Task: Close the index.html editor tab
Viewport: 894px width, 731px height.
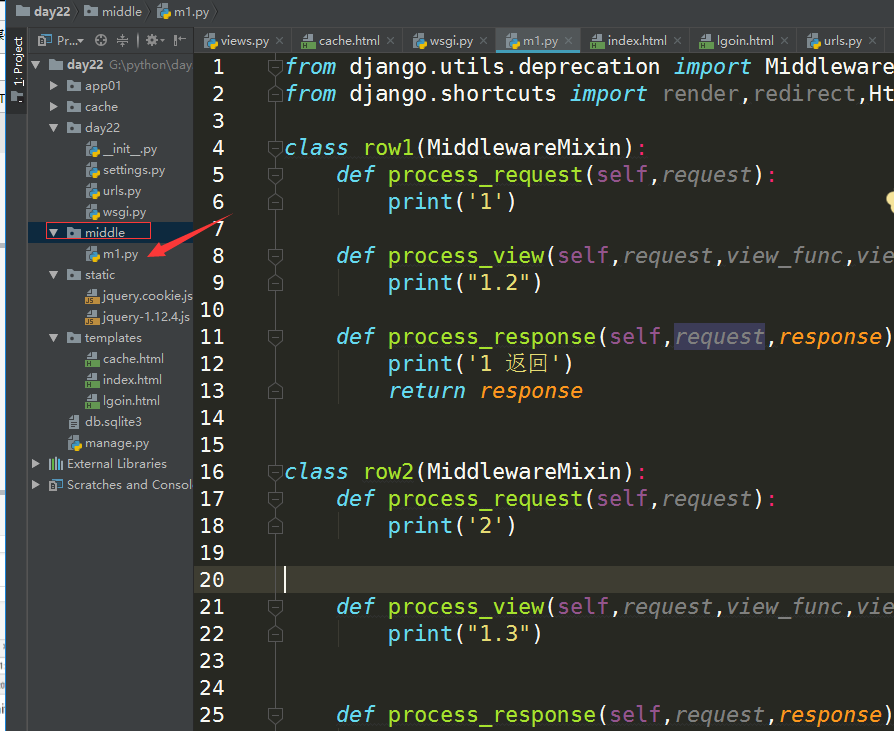Action: (x=677, y=41)
